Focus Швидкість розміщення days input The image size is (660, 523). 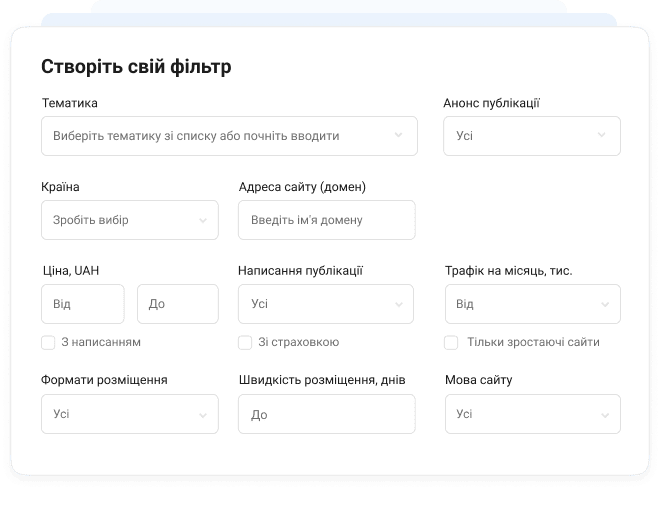[x=326, y=414]
